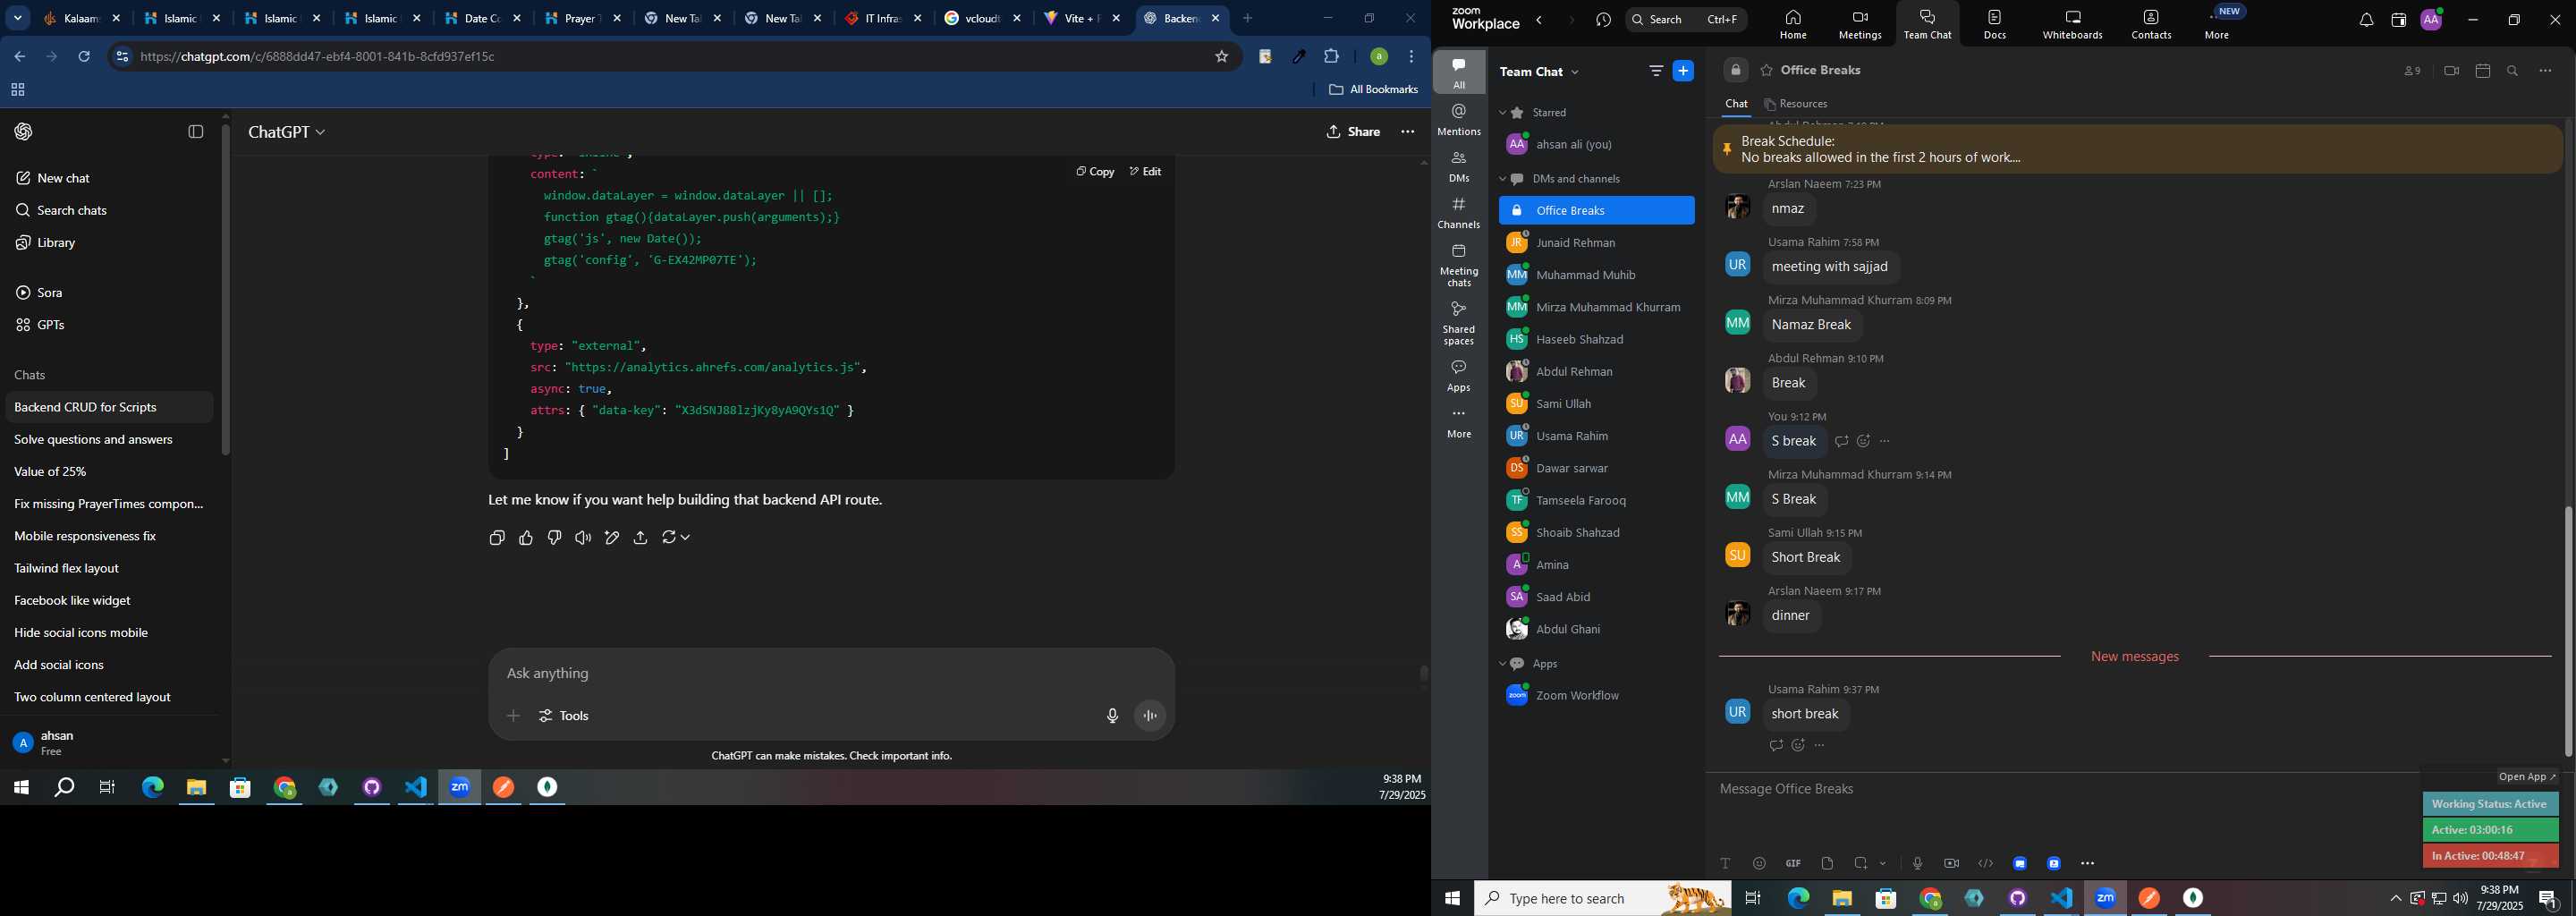
Task: Open Apps in the Zoom sidebar
Action: pos(1459,376)
